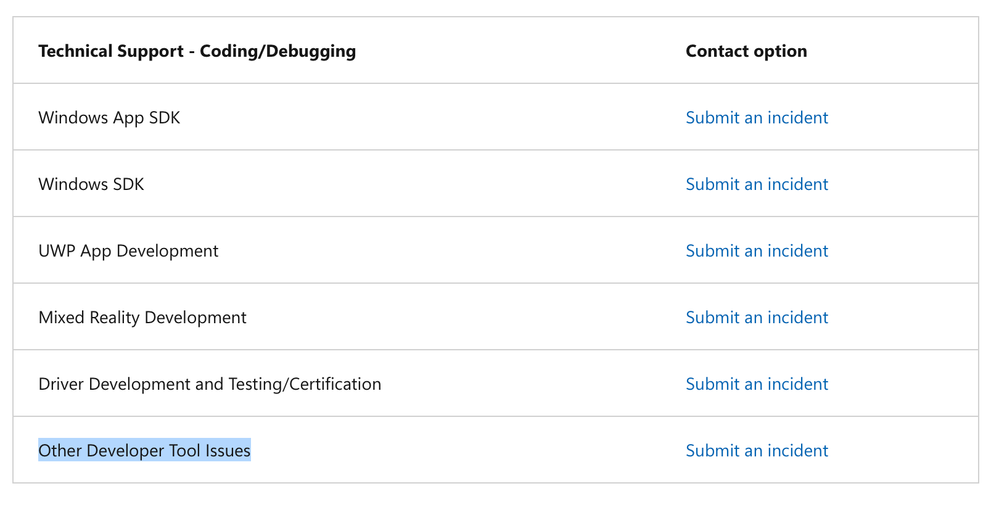Open Submit an incident for Windows App SDK
The height and width of the screenshot is (507, 999).
(756, 118)
